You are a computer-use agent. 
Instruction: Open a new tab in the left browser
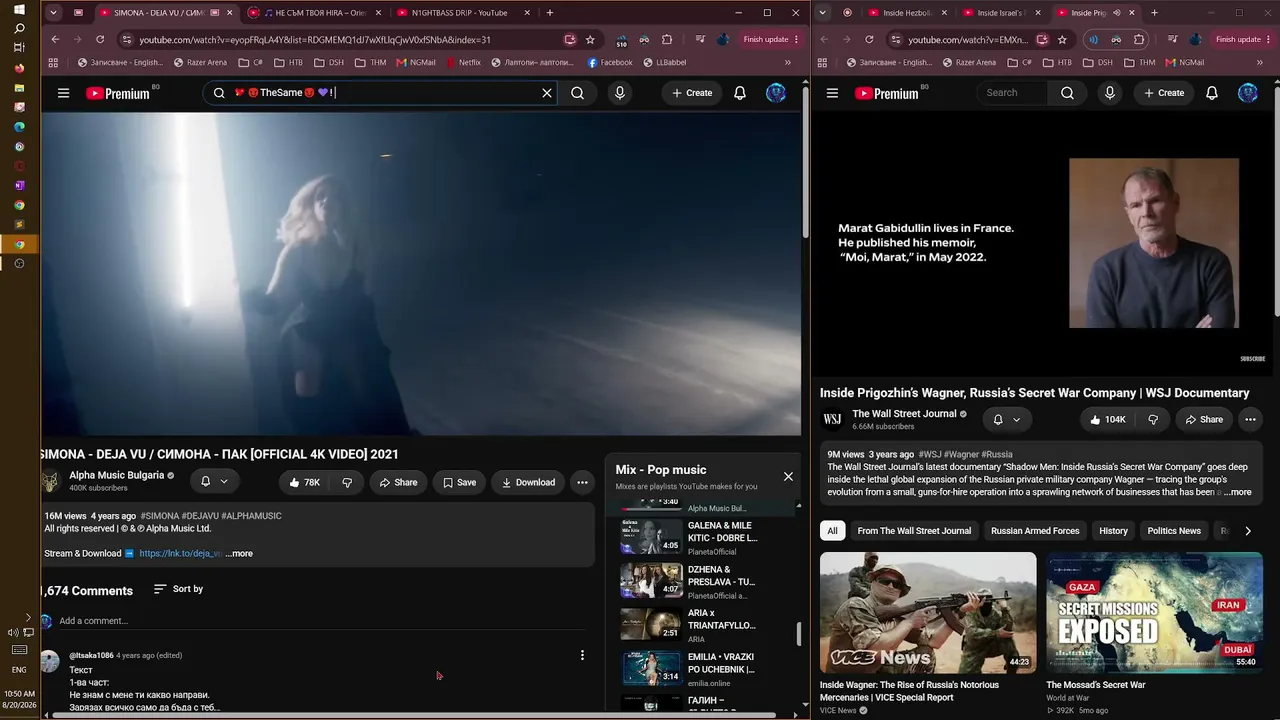coord(550,13)
